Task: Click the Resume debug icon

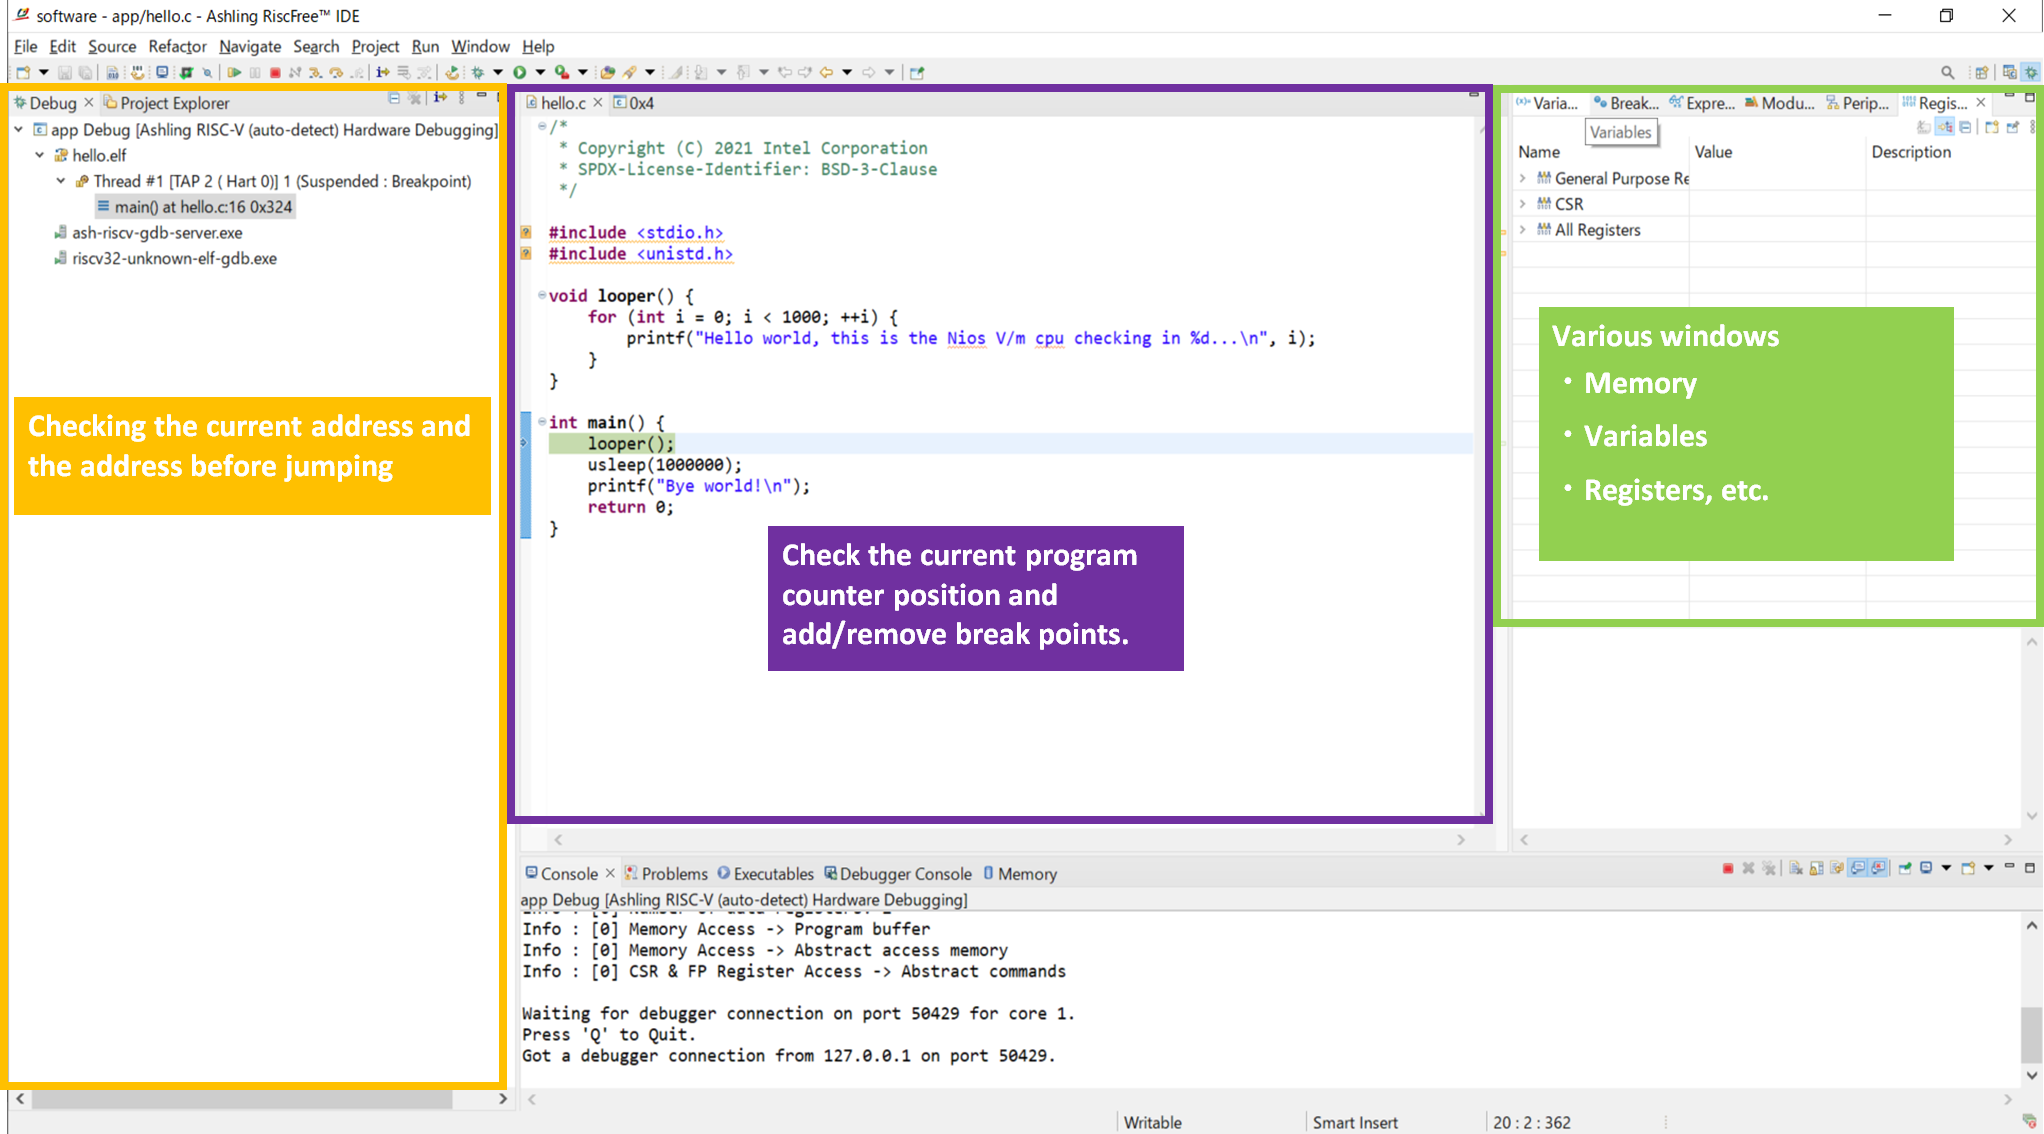Action: point(236,72)
